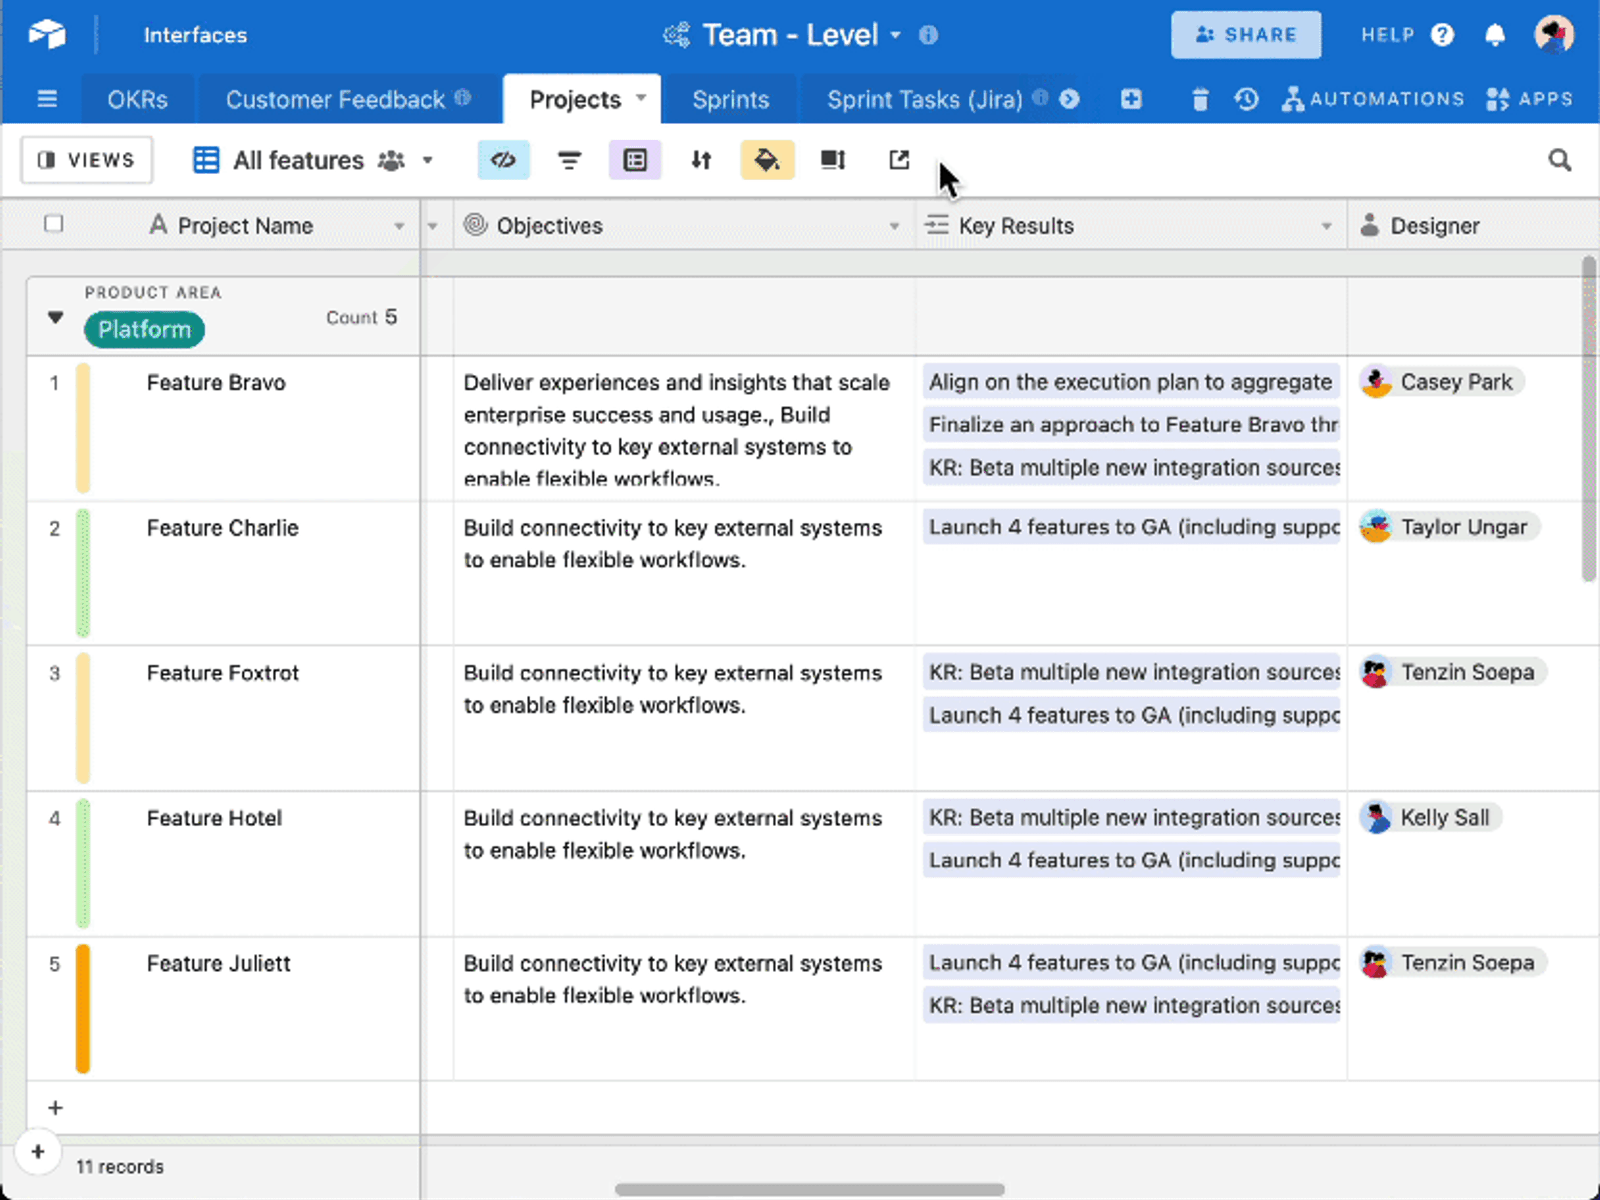Collapse the Platform group triangle
This screenshot has height=1200, width=1600.
(55, 318)
